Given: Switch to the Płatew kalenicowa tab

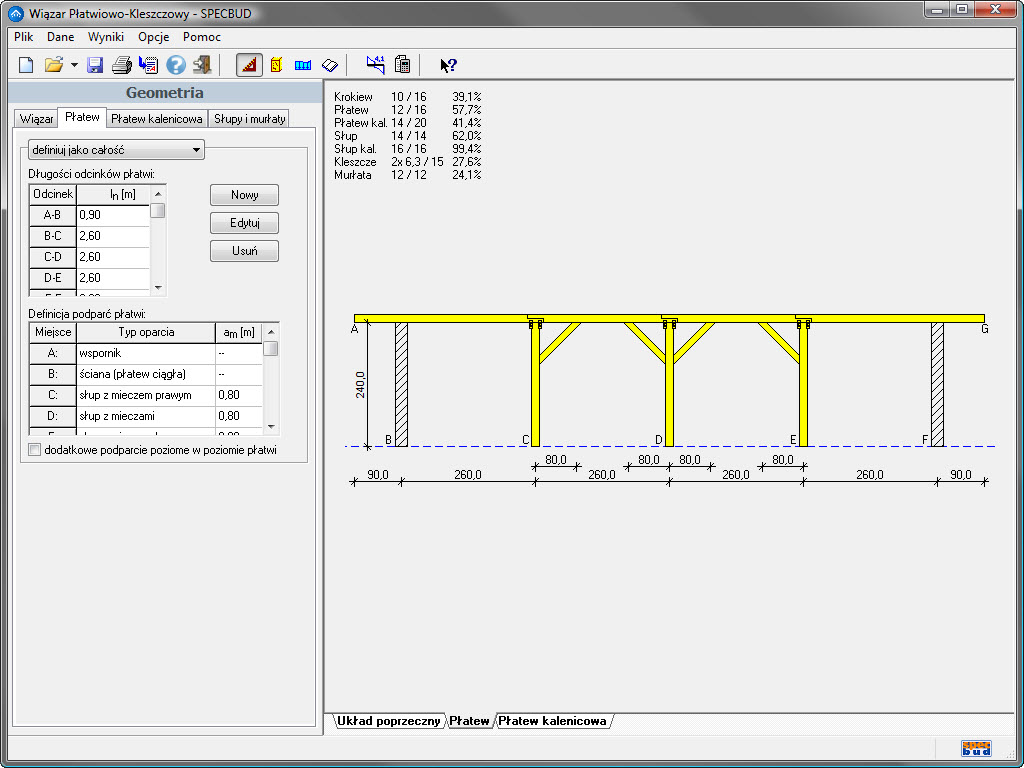Looking at the screenshot, I should coord(157,118).
